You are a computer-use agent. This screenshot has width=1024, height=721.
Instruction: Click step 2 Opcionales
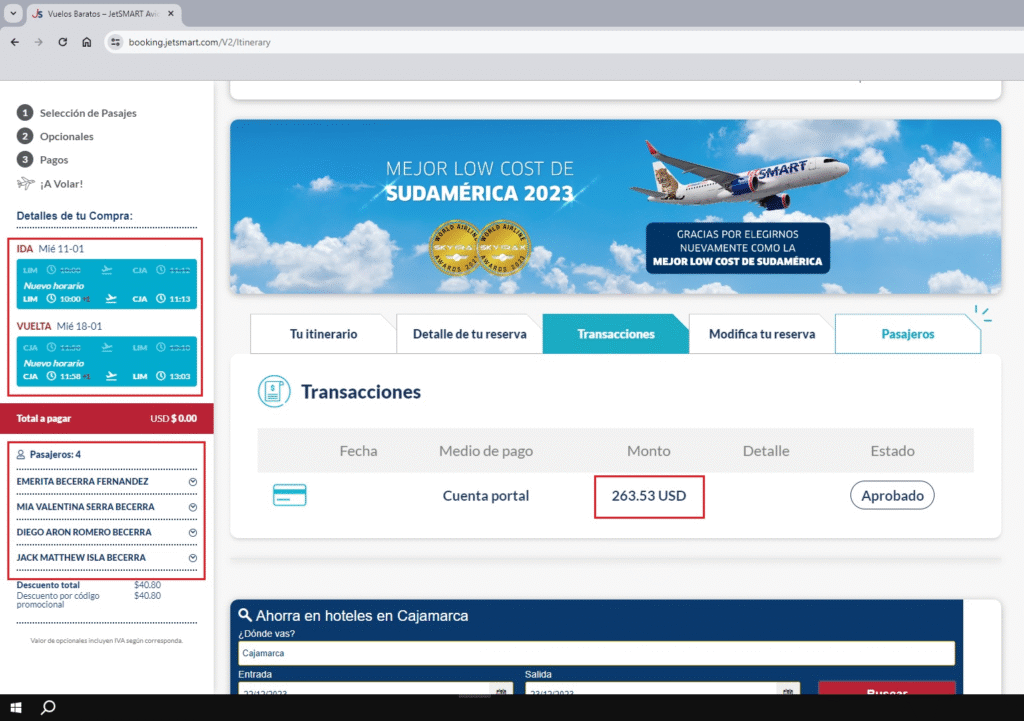[55, 136]
